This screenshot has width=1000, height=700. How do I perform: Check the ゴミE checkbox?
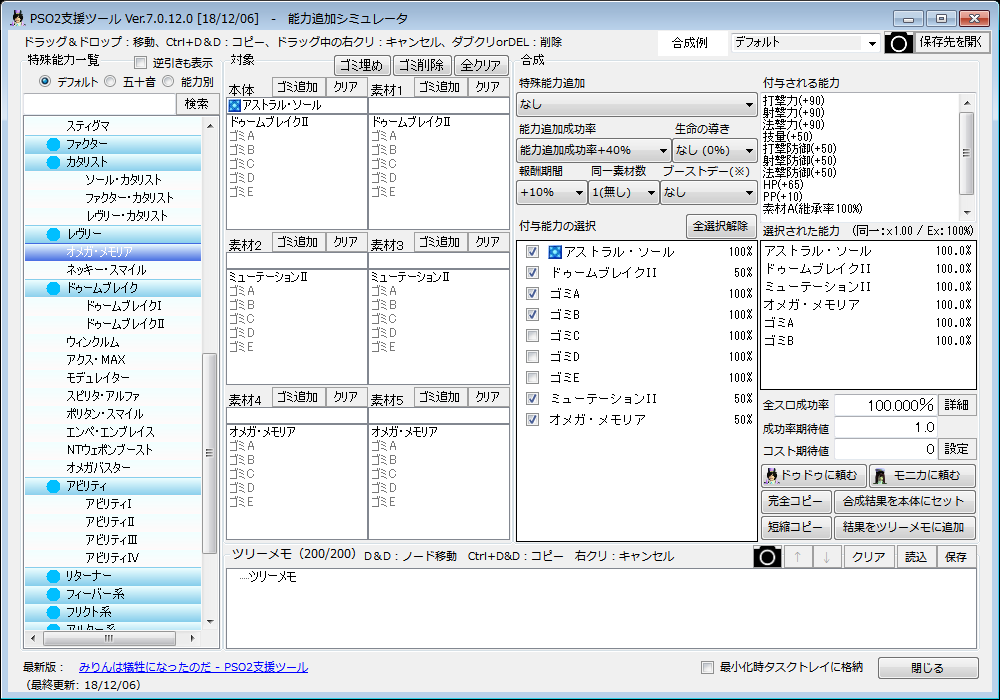point(532,377)
